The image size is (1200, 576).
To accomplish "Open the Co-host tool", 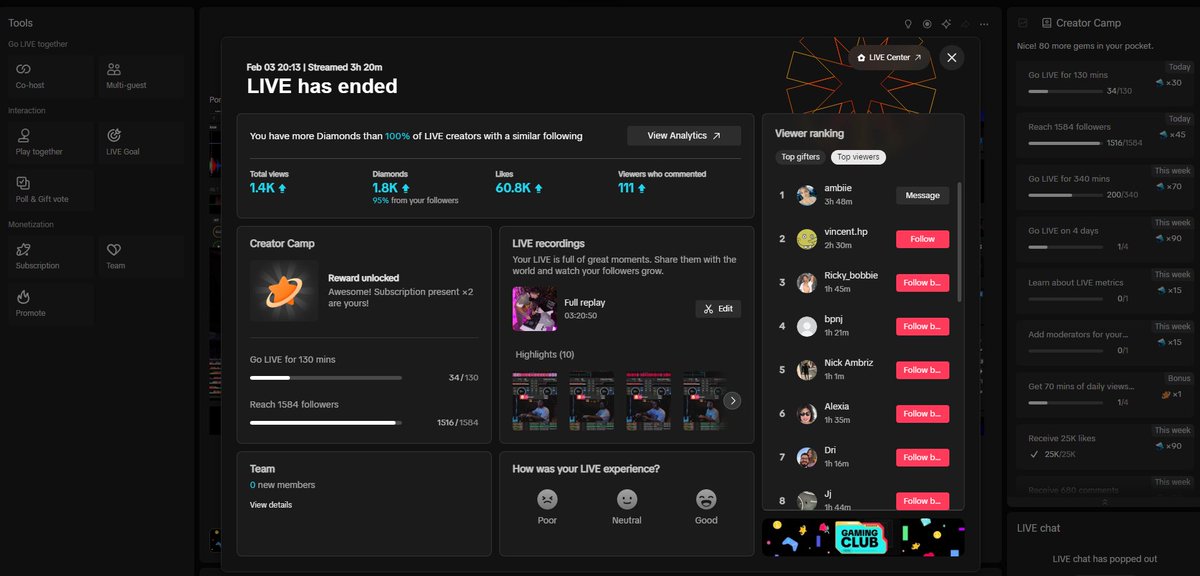I will point(49,75).
